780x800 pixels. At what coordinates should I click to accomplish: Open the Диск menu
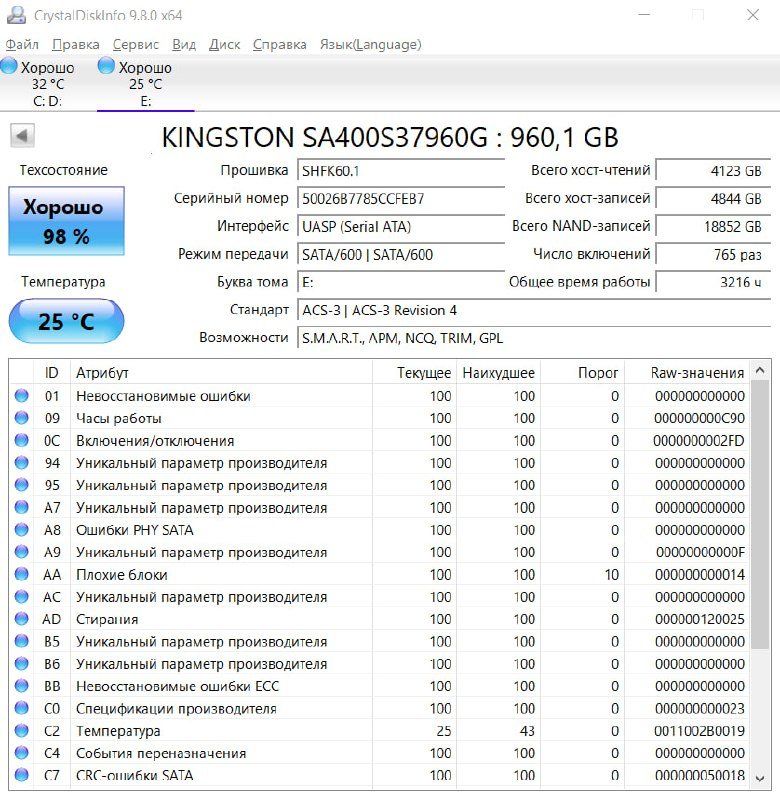[x=224, y=44]
